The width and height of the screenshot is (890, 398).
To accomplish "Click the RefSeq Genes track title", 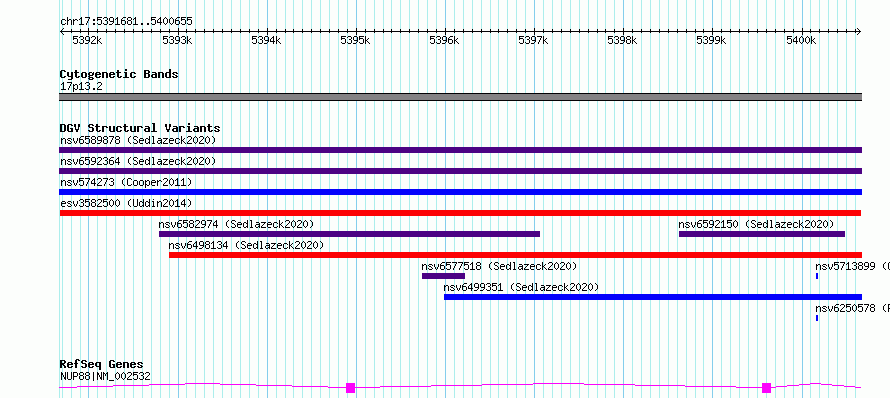I will tap(102, 364).
